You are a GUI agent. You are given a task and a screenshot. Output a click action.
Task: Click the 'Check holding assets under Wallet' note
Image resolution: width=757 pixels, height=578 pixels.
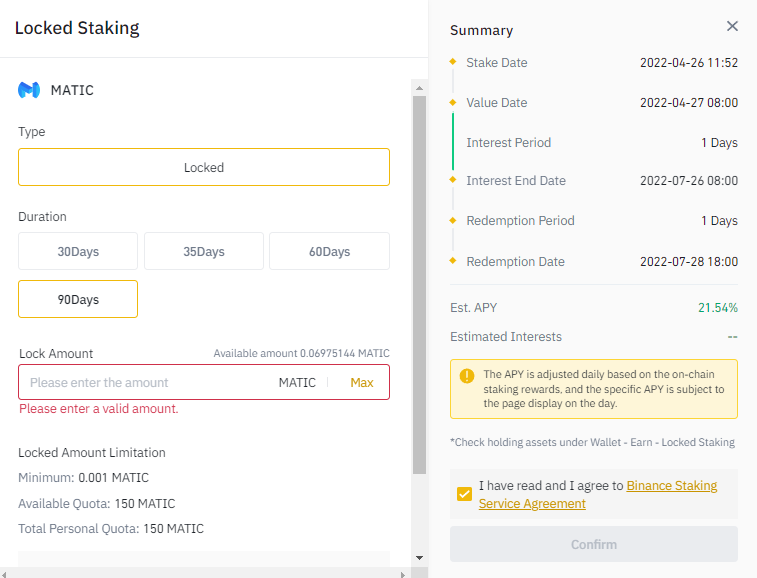pyautogui.click(x=592, y=442)
